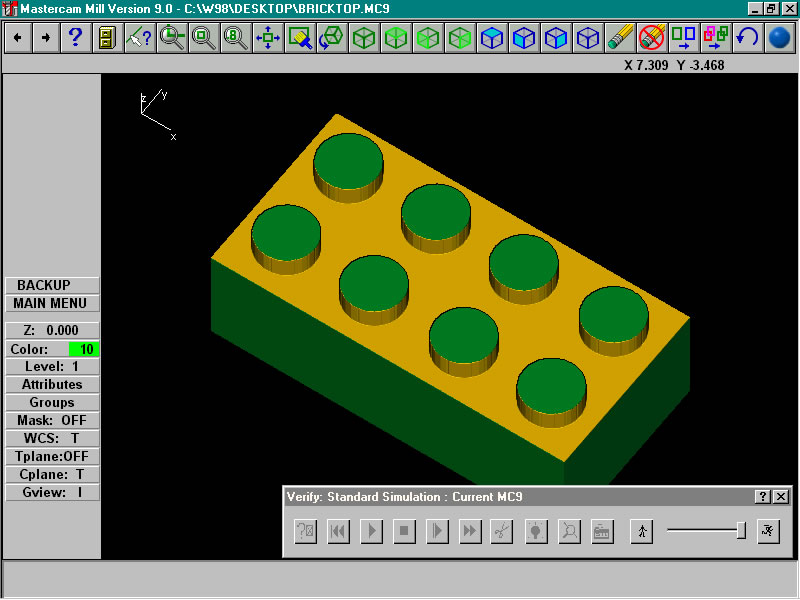Change the Gview: I setting
Screen dimensions: 800x600
coord(52,492)
